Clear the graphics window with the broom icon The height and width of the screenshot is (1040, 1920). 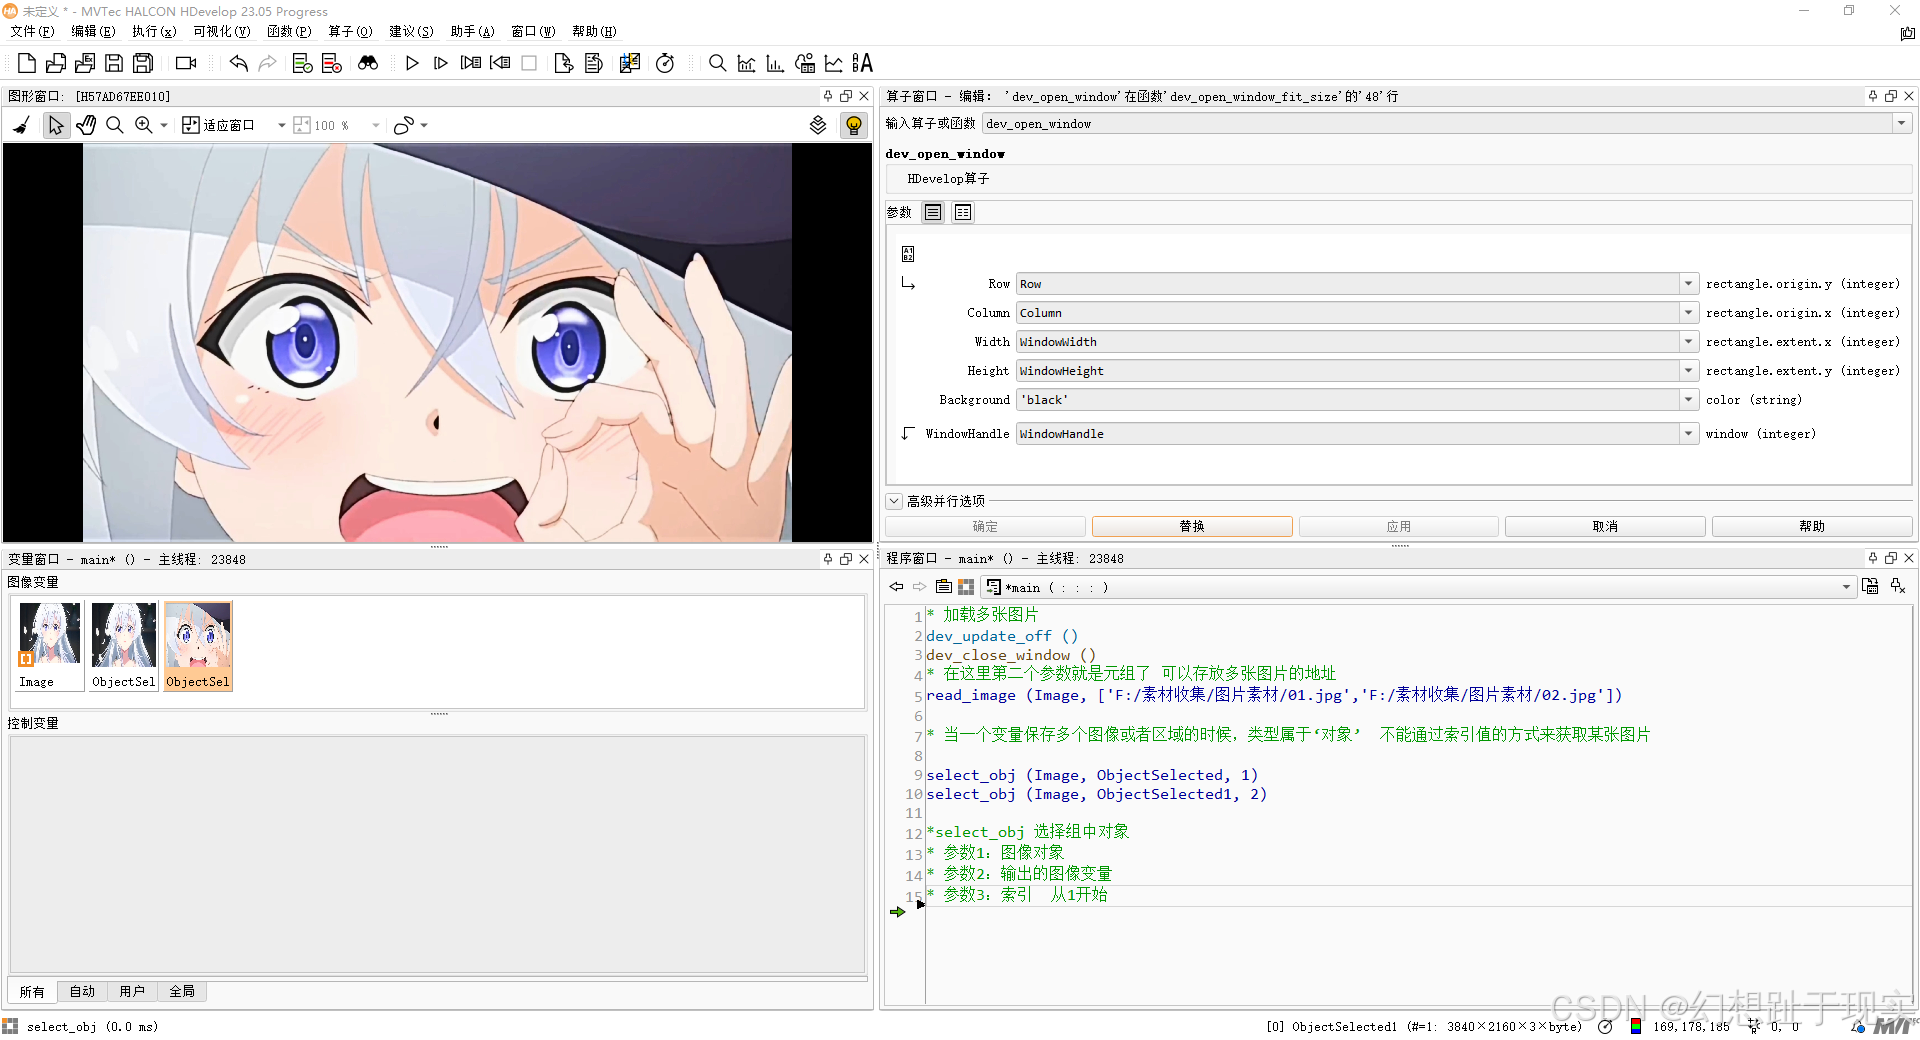(21, 125)
